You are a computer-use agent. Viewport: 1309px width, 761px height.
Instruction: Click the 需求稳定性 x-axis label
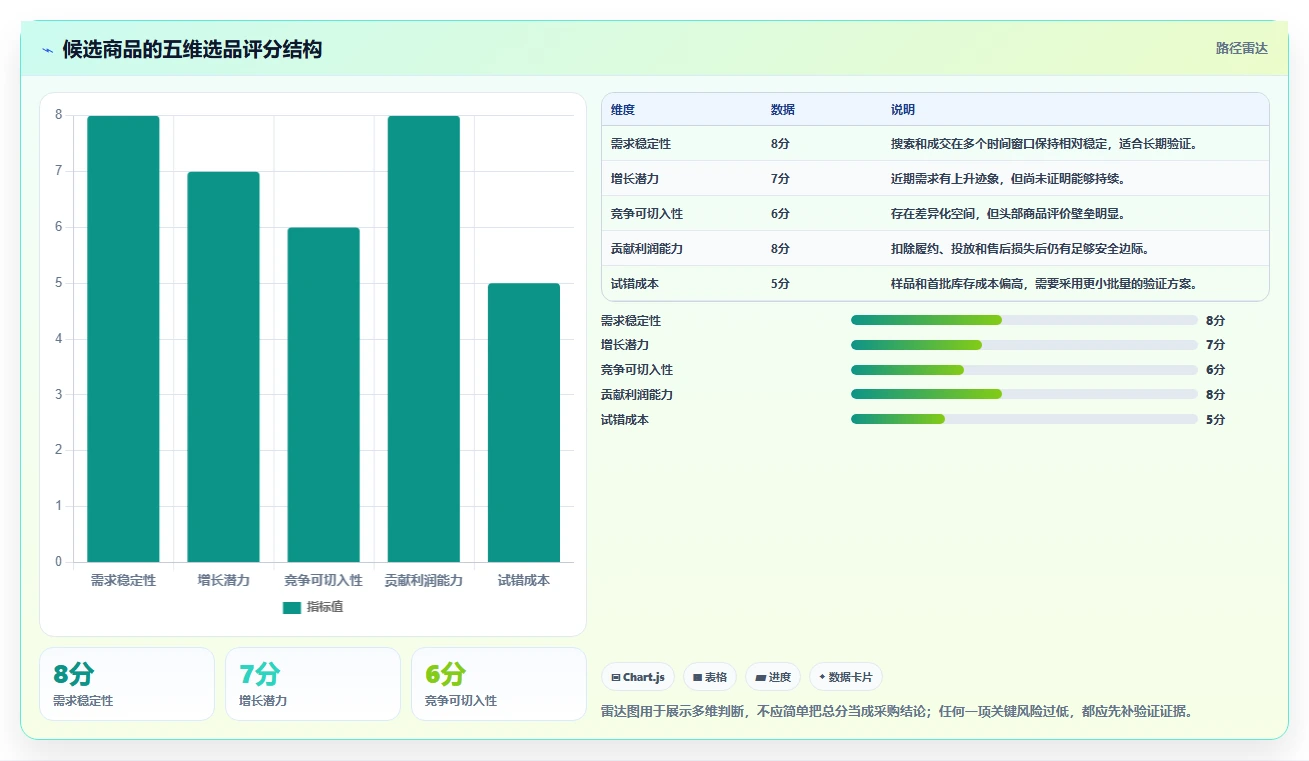[123, 580]
